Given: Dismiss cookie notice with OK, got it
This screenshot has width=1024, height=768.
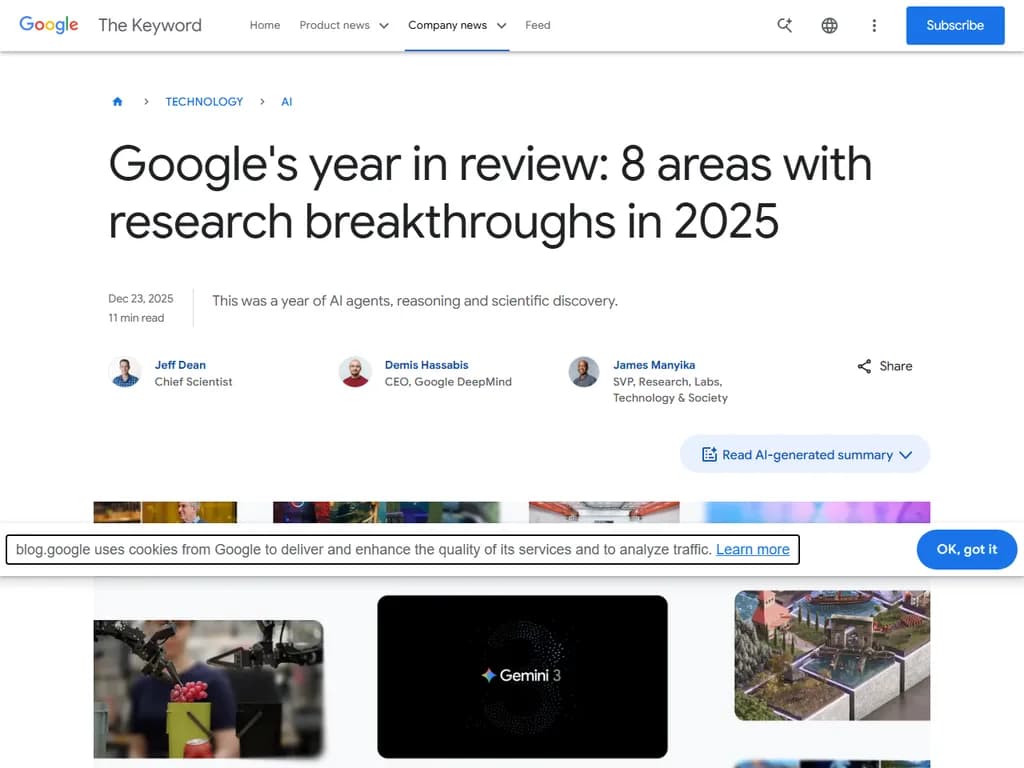Looking at the screenshot, I should (x=966, y=549).
